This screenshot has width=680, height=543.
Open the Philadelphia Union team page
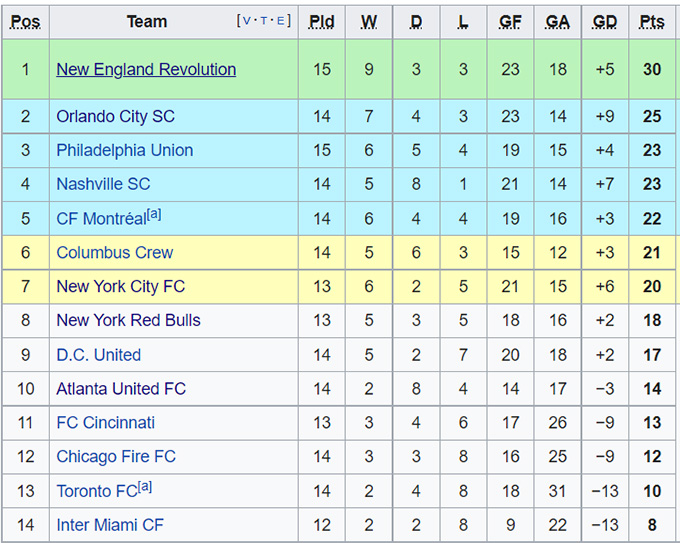point(124,150)
